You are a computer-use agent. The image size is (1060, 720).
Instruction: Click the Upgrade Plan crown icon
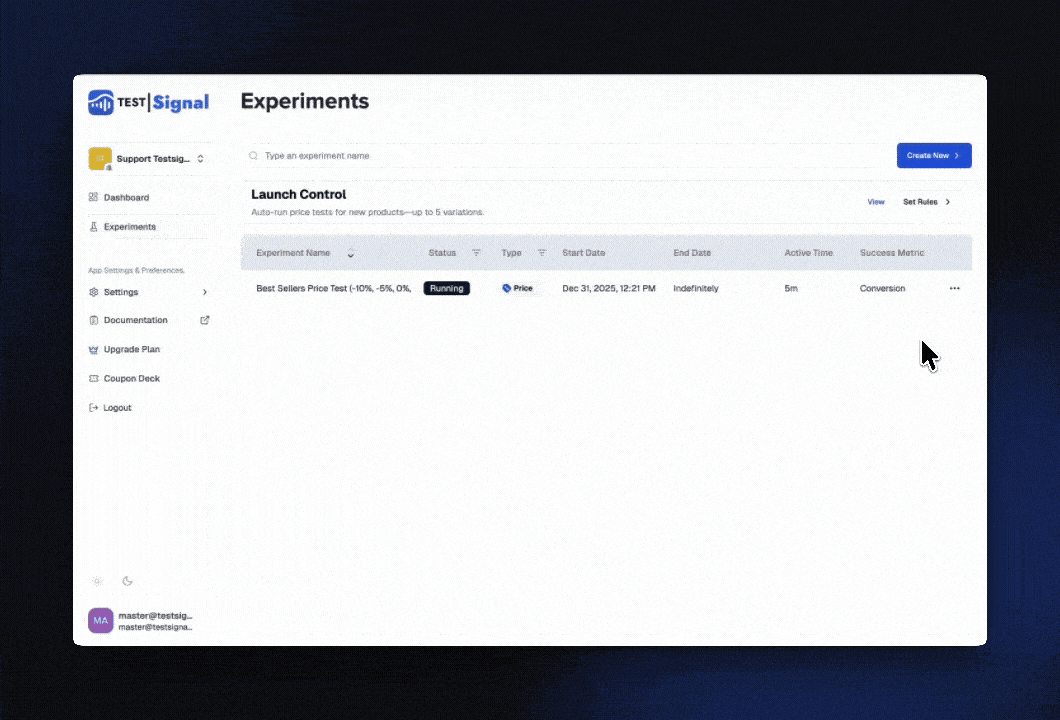point(93,350)
